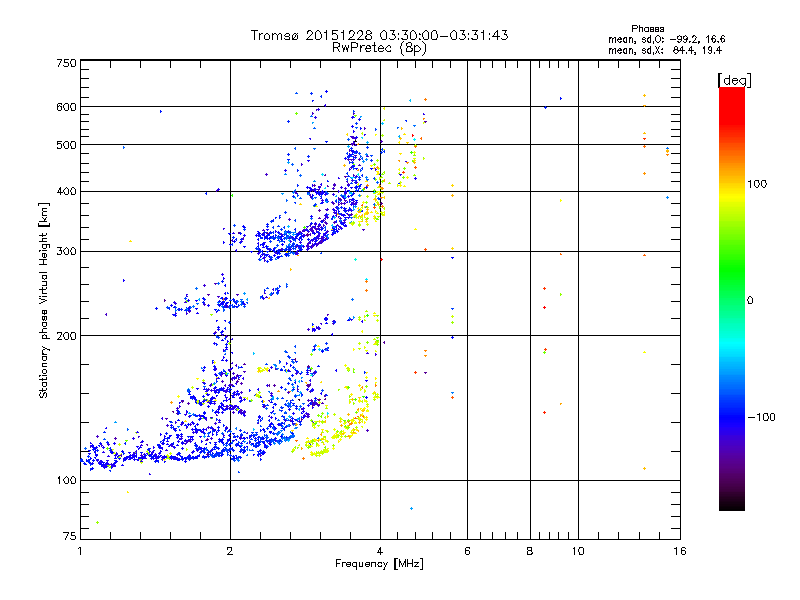Image resolution: width=800 pixels, height=600 pixels.
Task: Click the '1' frequency tick label
Action: click(80, 551)
